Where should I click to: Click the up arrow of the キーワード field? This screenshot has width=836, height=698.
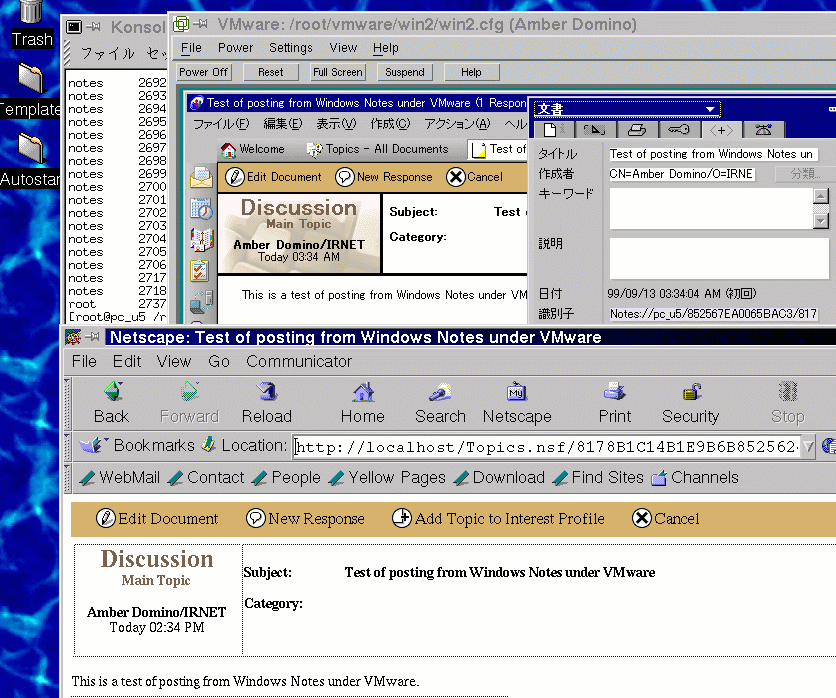pos(821,196)
